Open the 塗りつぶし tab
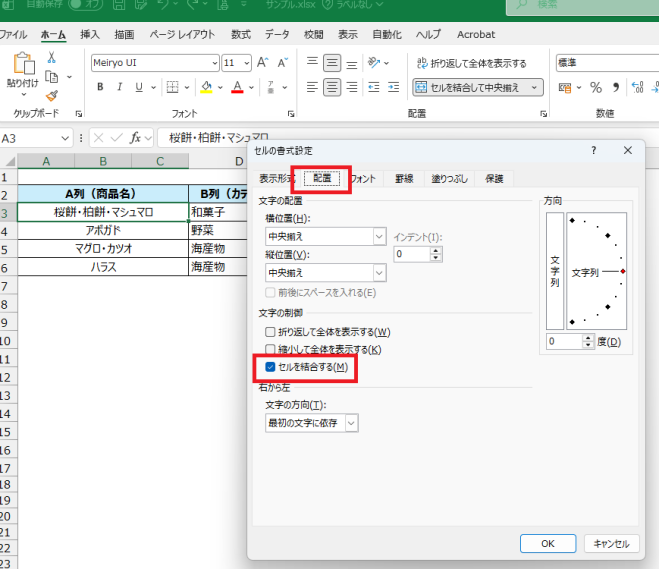660x569 pixels. click(449, 179)
